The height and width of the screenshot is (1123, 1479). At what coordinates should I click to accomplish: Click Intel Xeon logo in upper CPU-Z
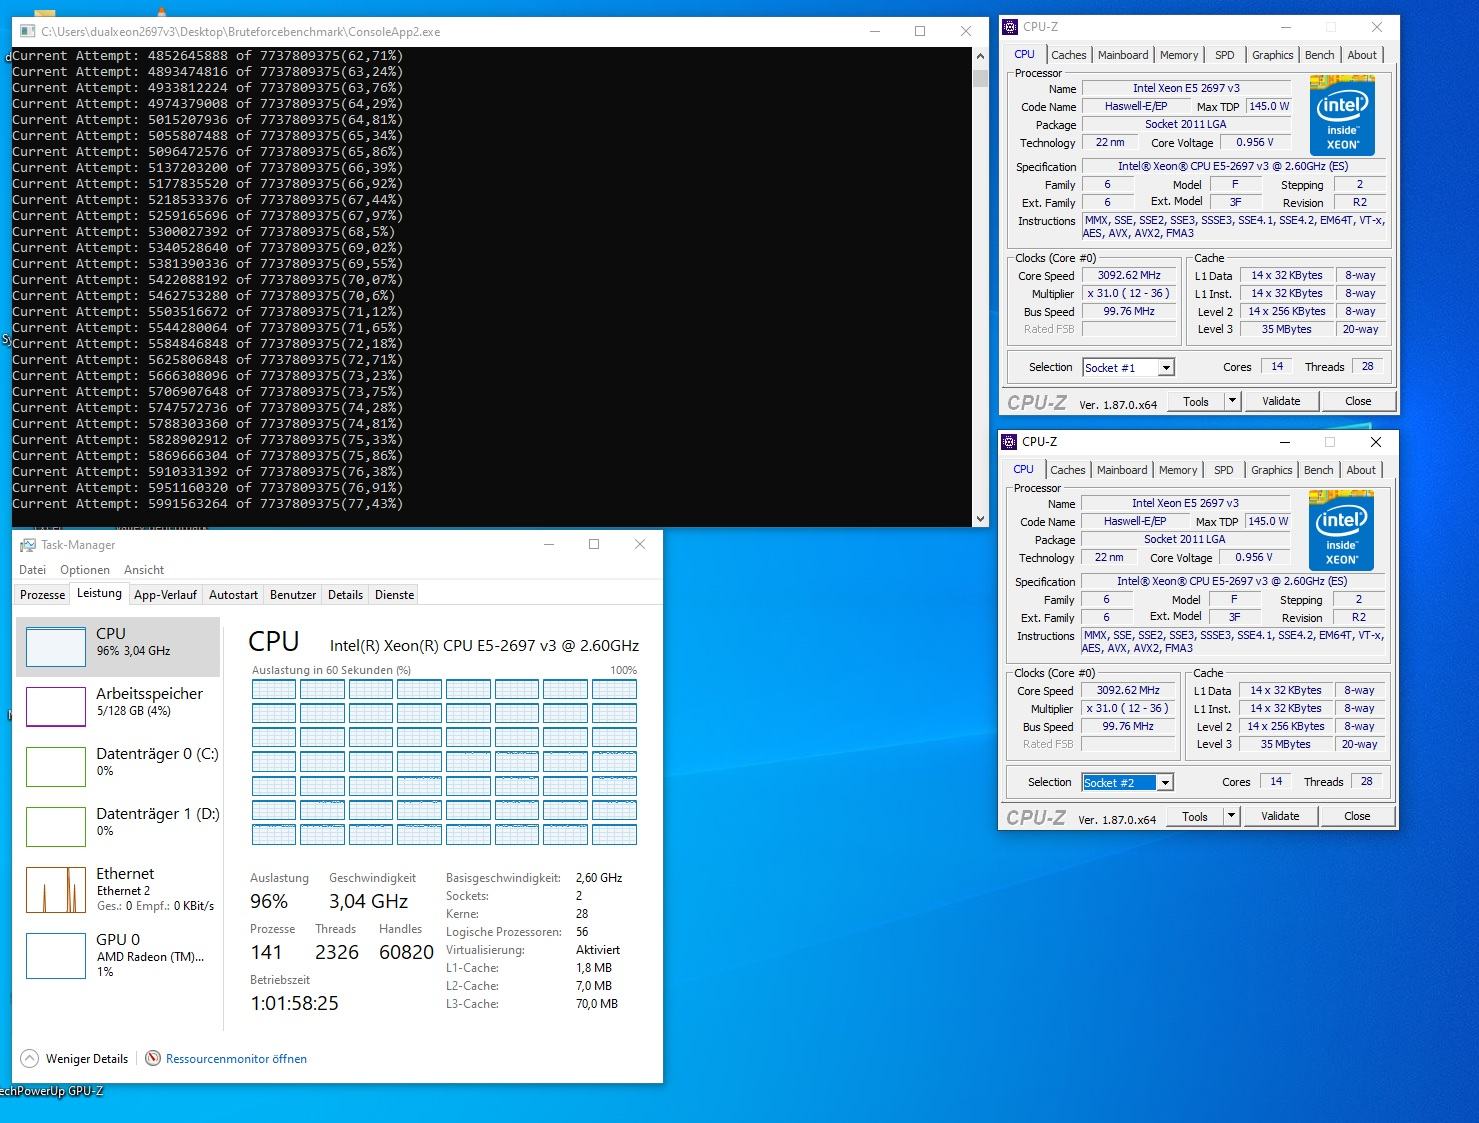[1342, 115]
